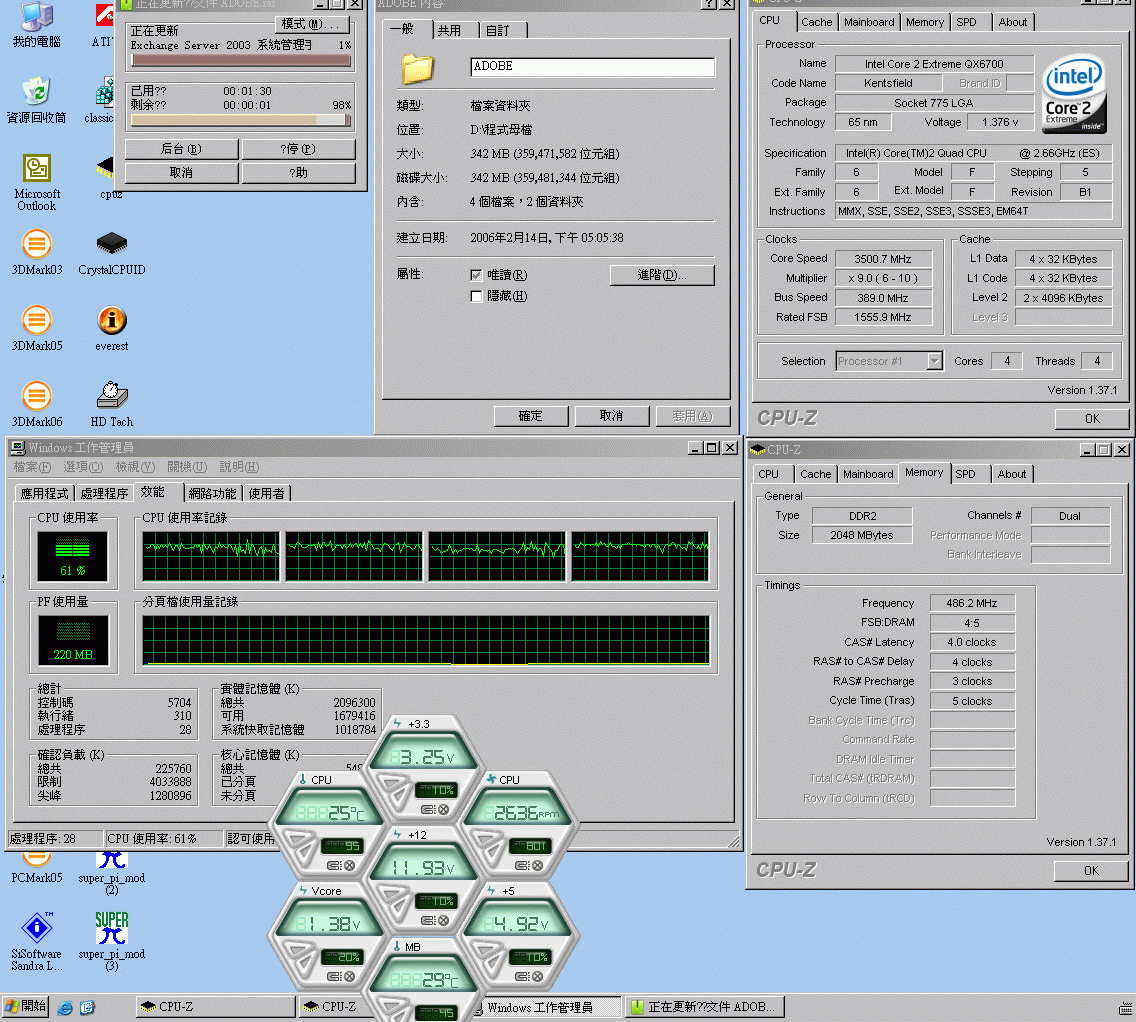Viewport: 1136px width, 1022px height.
Task: Click the ADOBE folder name field
Action: [x=592, y=67]
